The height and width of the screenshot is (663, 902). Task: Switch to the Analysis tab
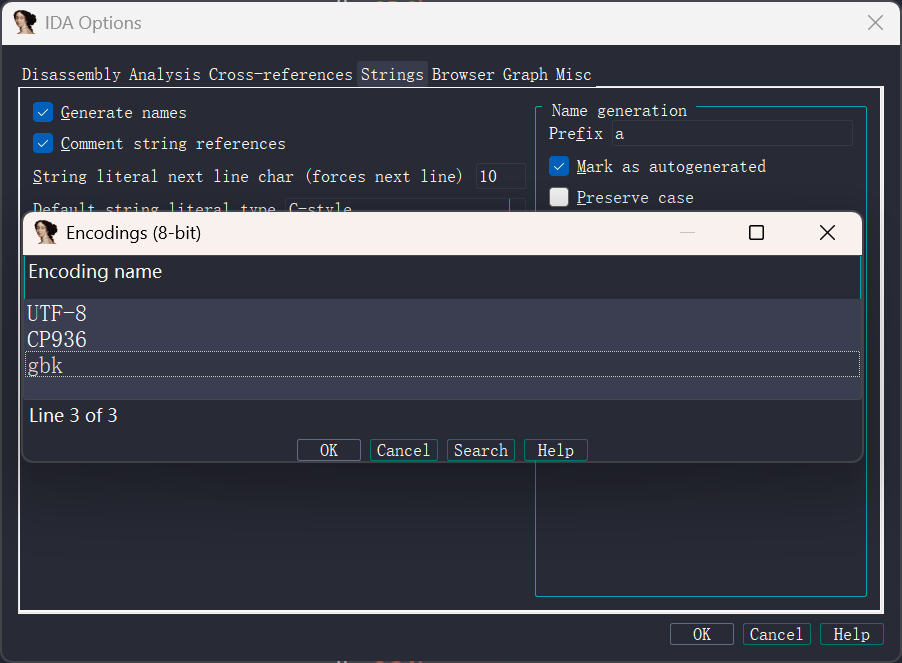(x=165, y=75)
